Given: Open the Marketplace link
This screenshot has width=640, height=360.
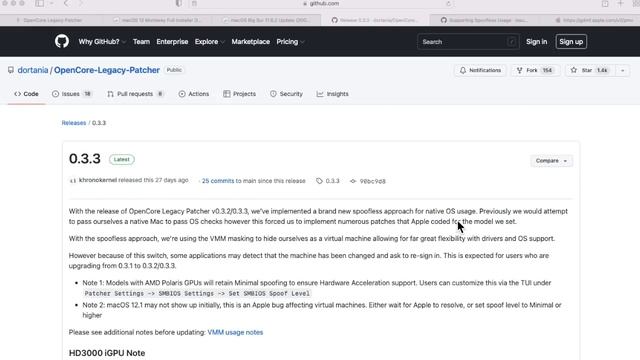Looking at the screenshot, I should point(251,42).
